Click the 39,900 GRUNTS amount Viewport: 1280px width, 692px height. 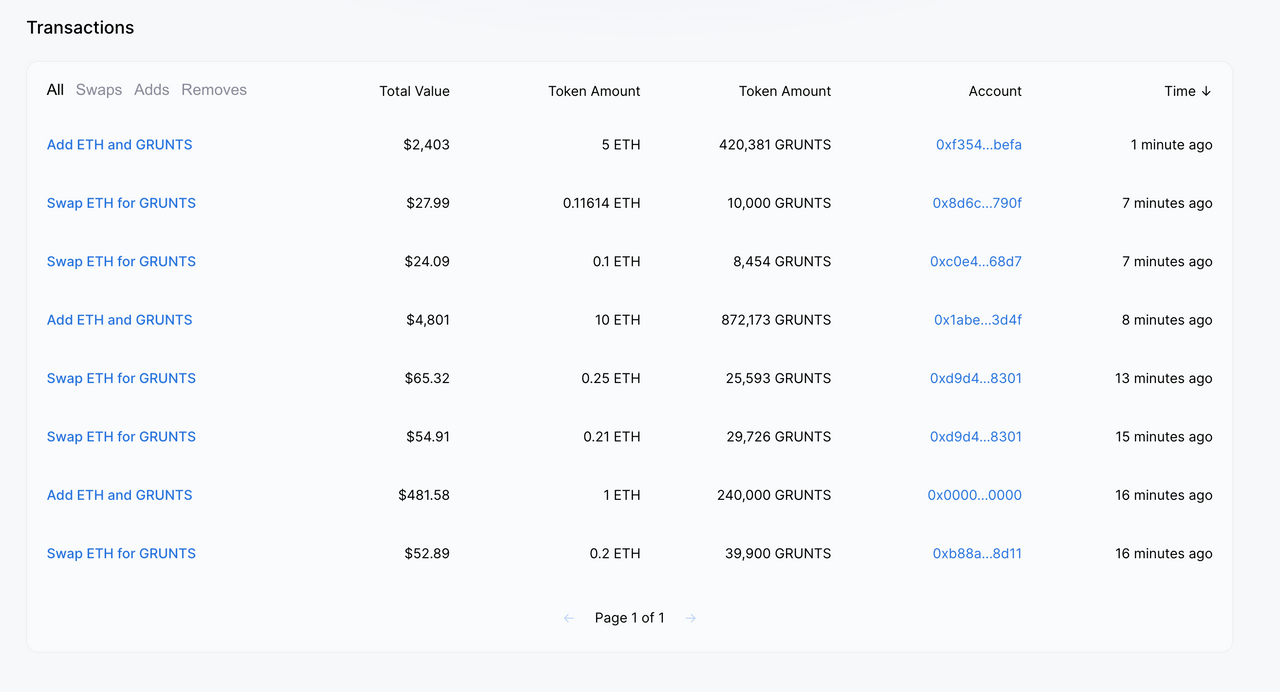pos(778,554)
